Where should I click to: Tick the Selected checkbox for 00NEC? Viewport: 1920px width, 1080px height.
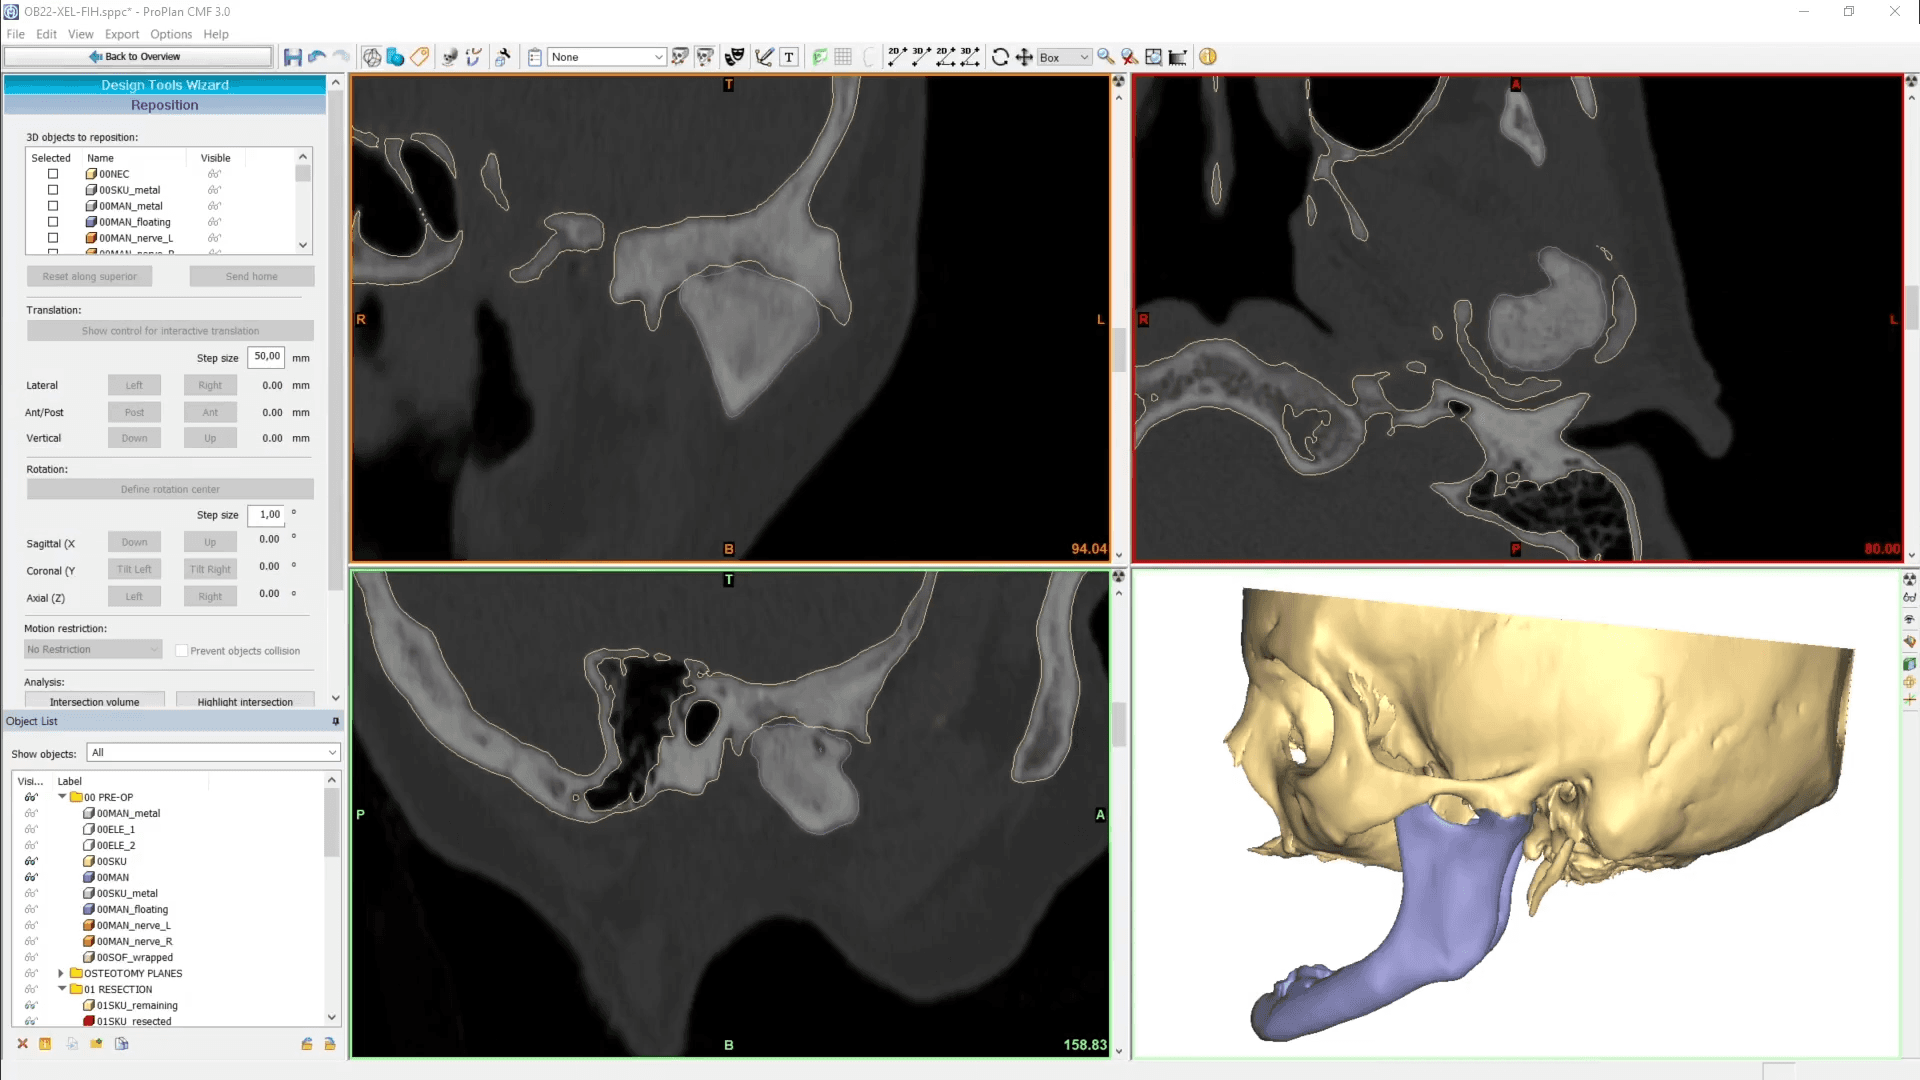click(x=53, y=174)
